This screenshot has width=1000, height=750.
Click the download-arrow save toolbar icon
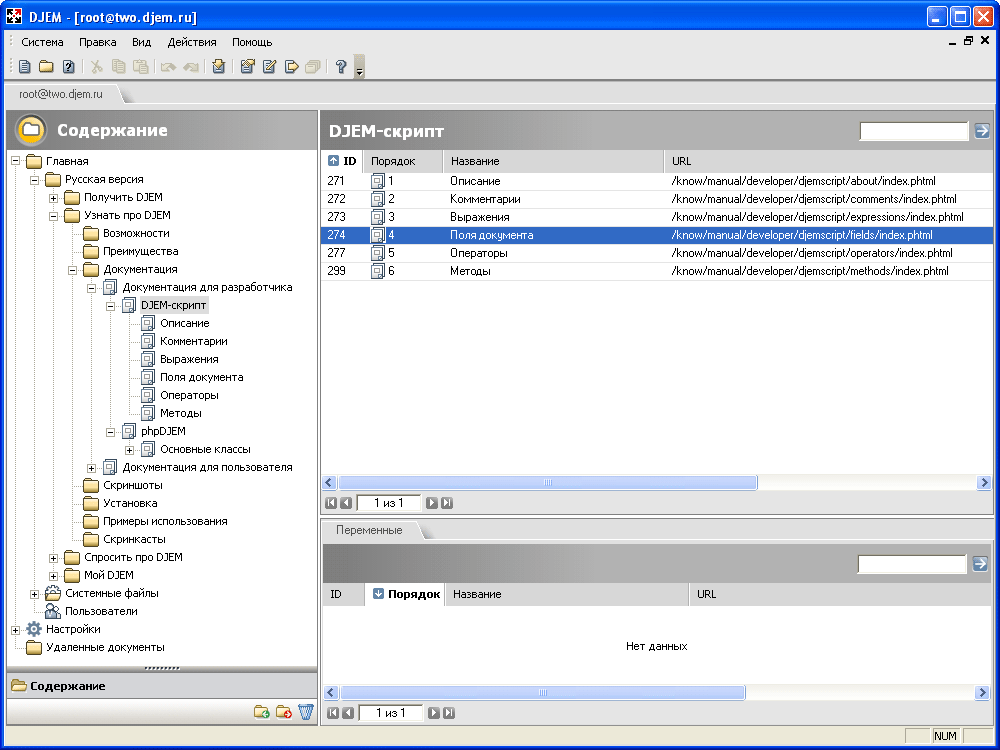pos(219,66)
